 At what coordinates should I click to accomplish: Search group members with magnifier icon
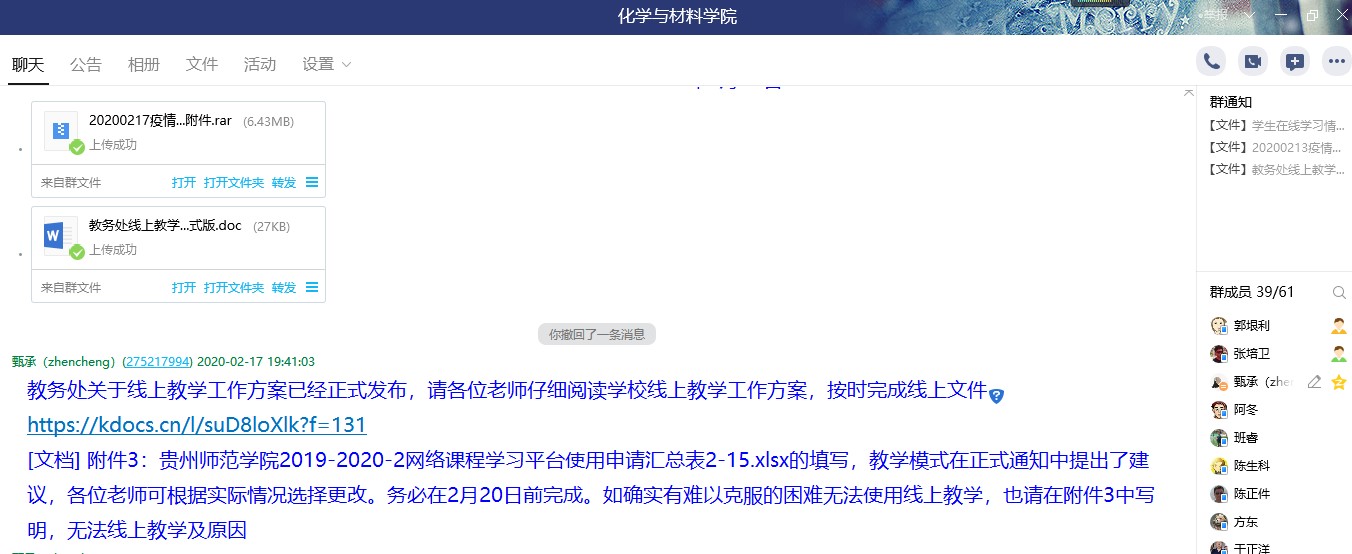tap(1339, 293)
